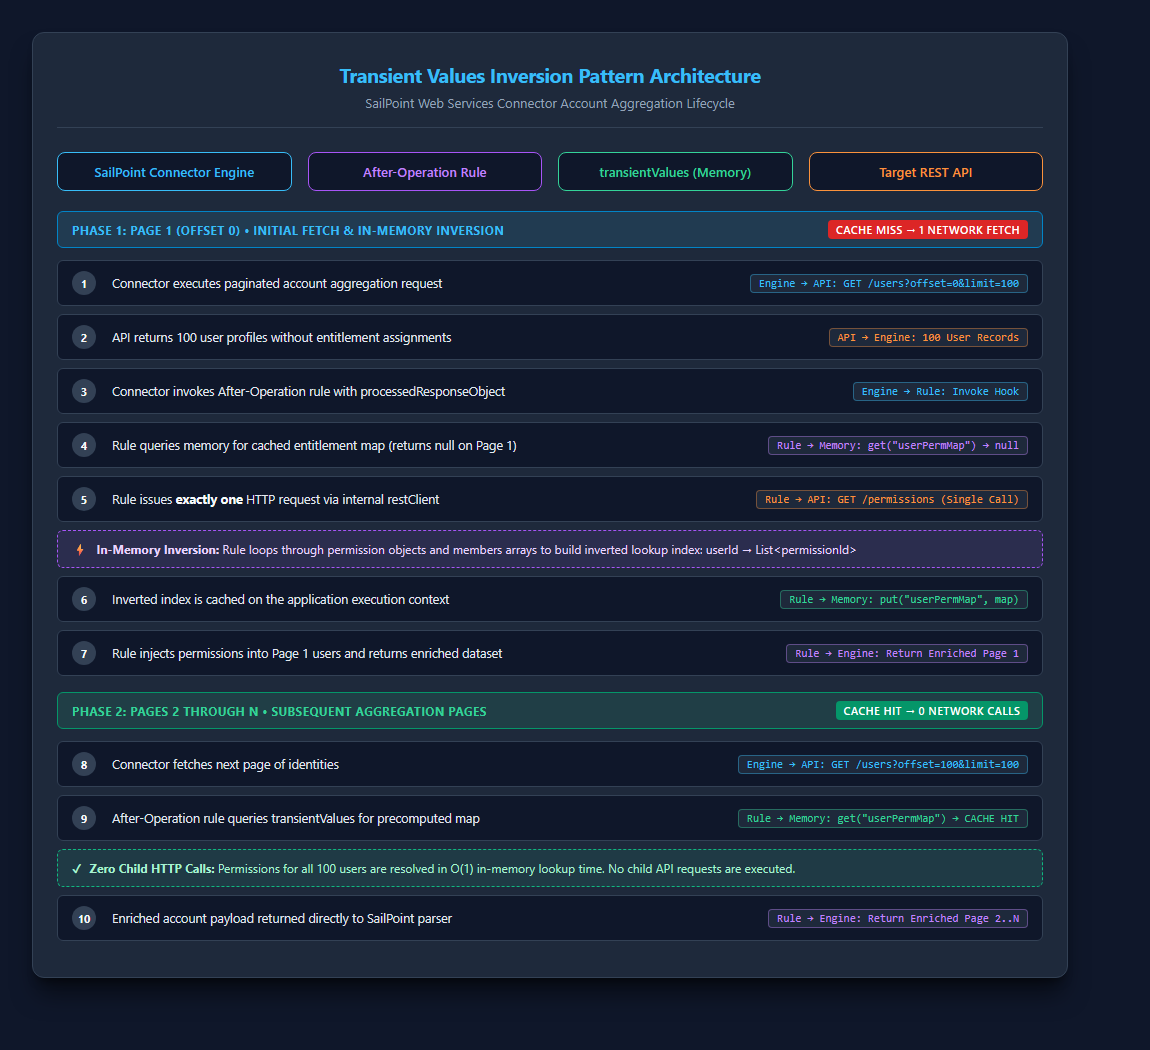Select the After-Operation Rule box
This screenshot has width=1150, height=1050.
click(425, 172)
